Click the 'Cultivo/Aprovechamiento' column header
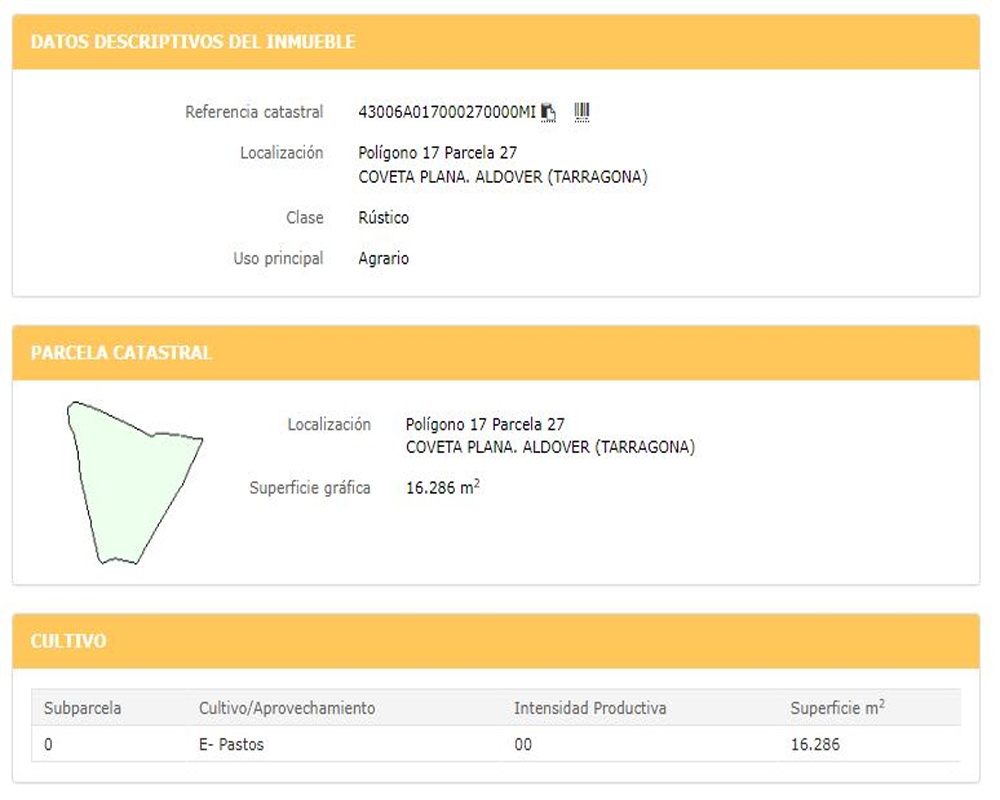This screenshot has width=1000, height=800. pyautogui.click(x=287, y=708)
